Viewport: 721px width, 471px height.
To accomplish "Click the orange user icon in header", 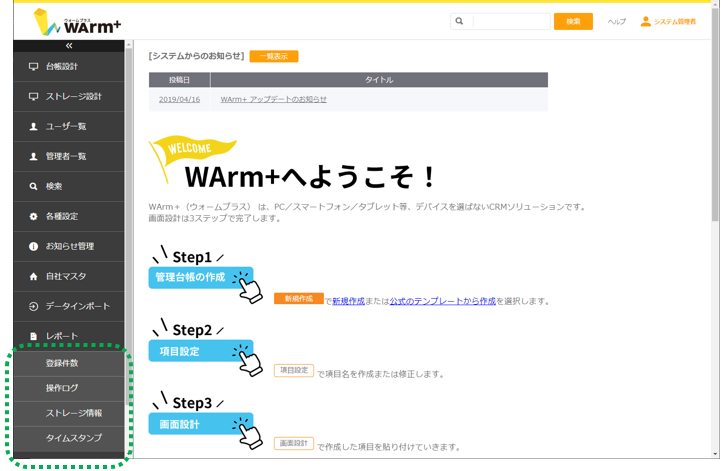I will [x=646, y=21].
